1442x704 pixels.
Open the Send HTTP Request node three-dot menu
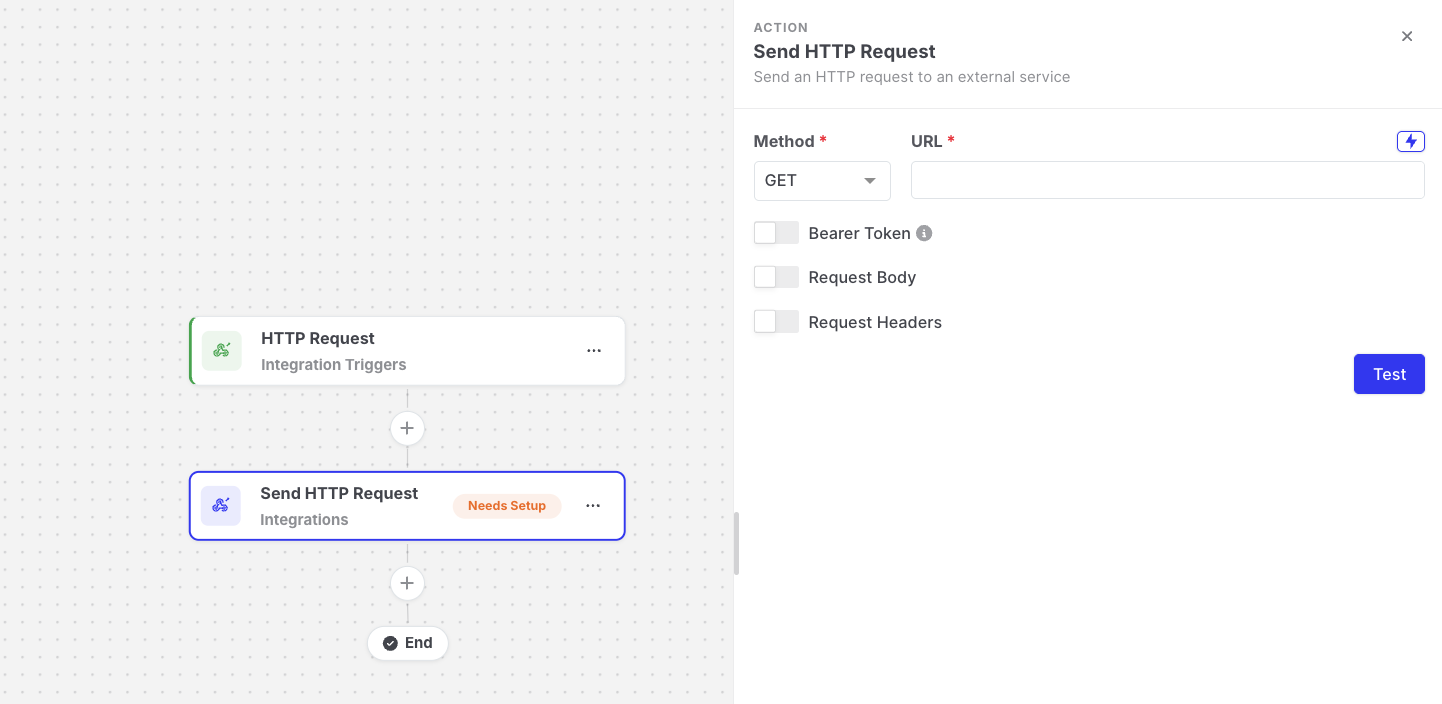(593, 506)
